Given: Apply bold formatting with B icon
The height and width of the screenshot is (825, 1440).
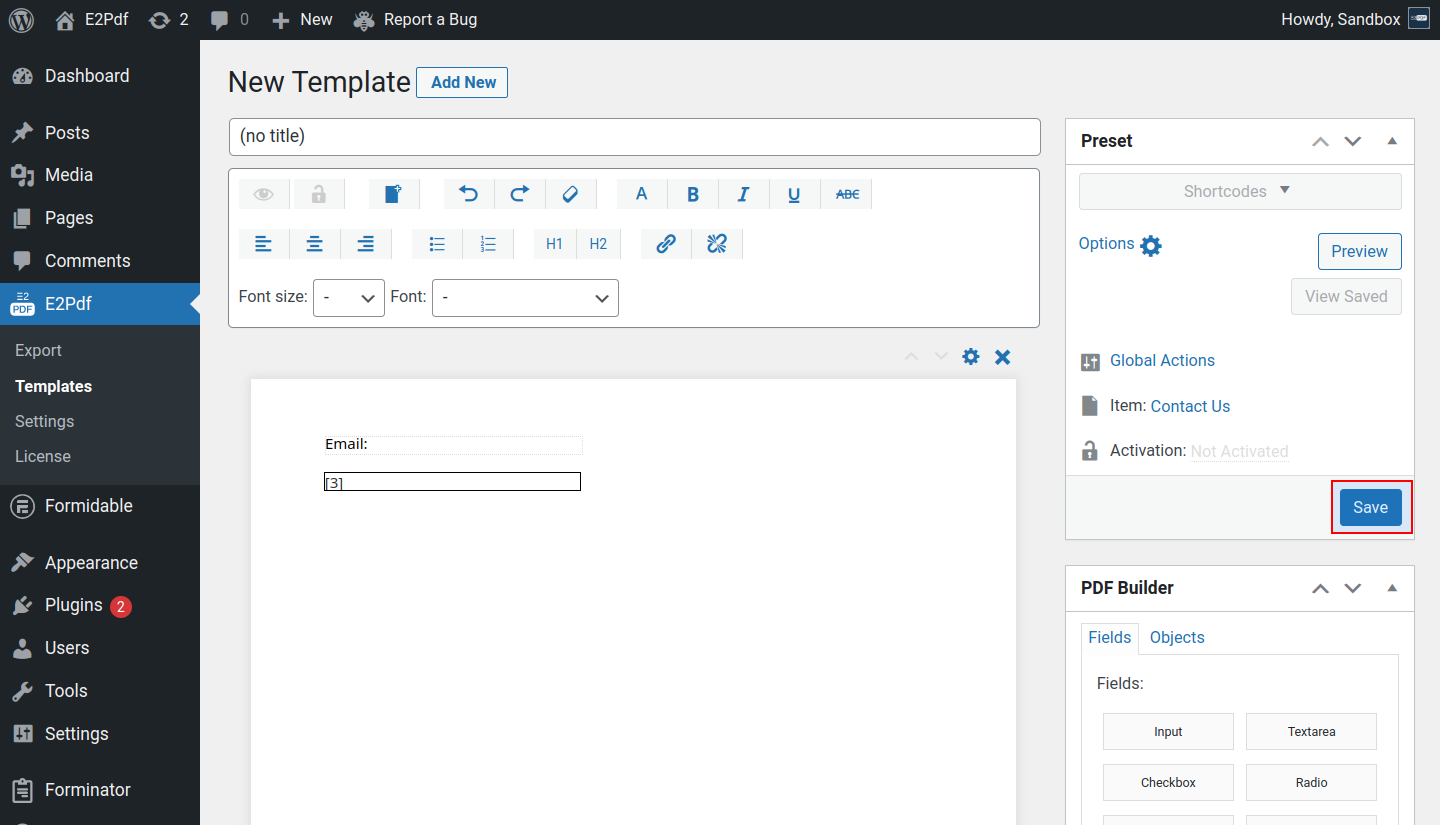Looking at the screenshot, I should [693, 194].
